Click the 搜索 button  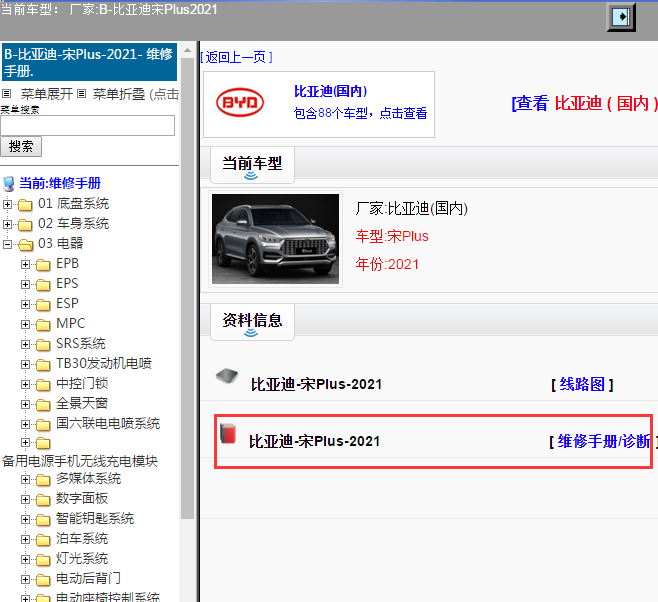pos(21,146)
